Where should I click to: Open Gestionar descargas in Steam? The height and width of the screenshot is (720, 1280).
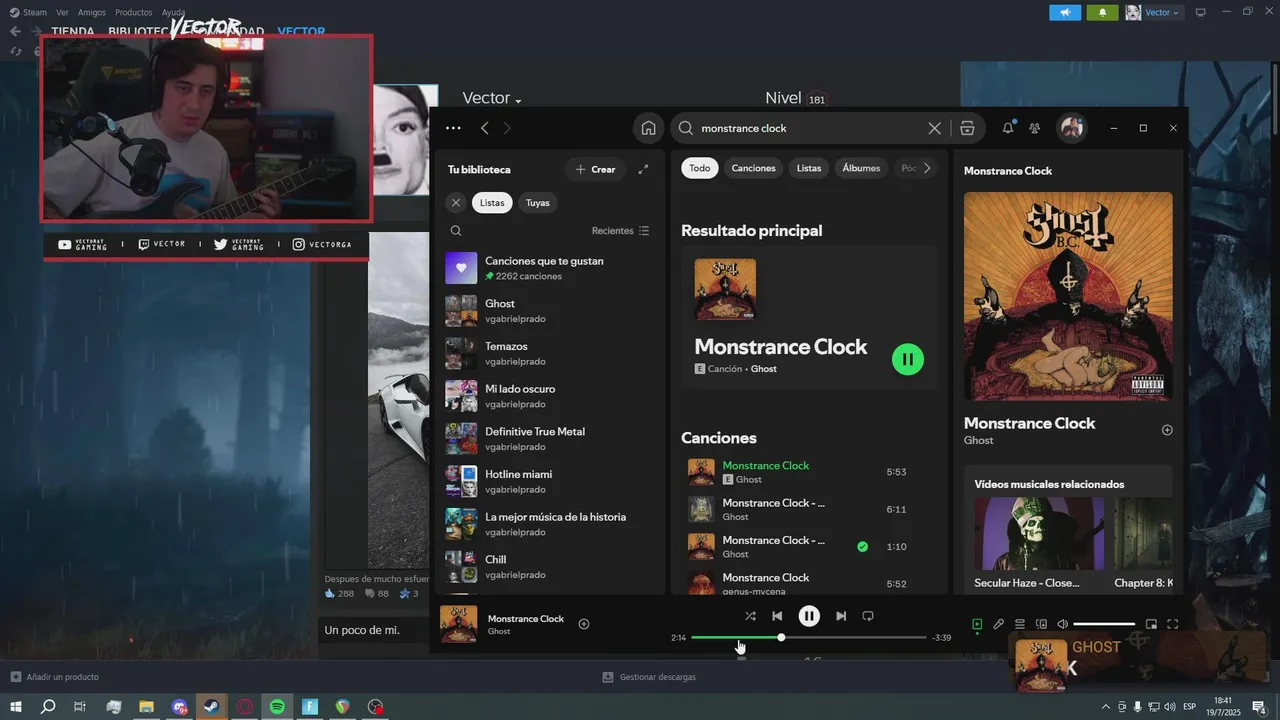[649, 677]
